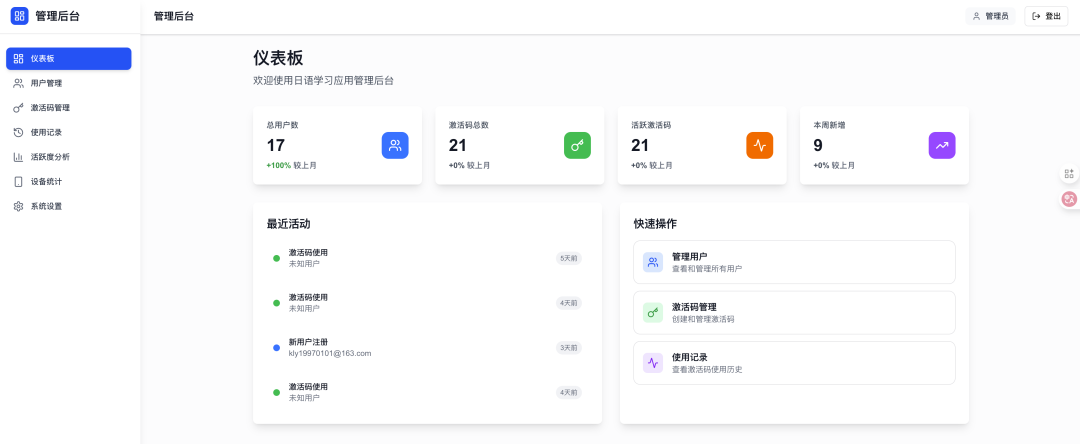Screen dimensions: 1080x444
Task: Click the 快速操作 section heading
Action: click(655, 224)
